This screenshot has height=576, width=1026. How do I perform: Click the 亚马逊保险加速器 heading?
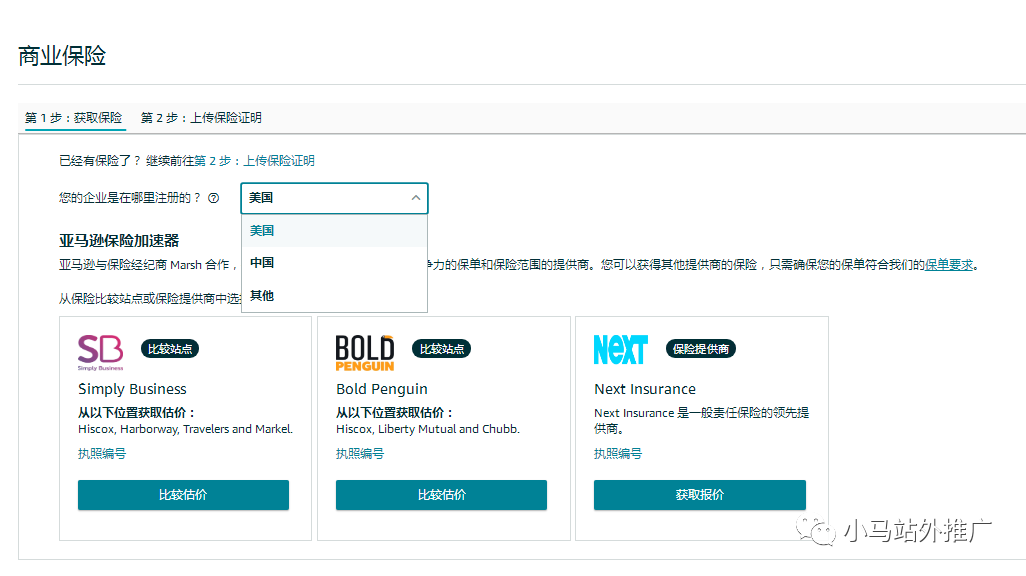click(x=119, y=241)
